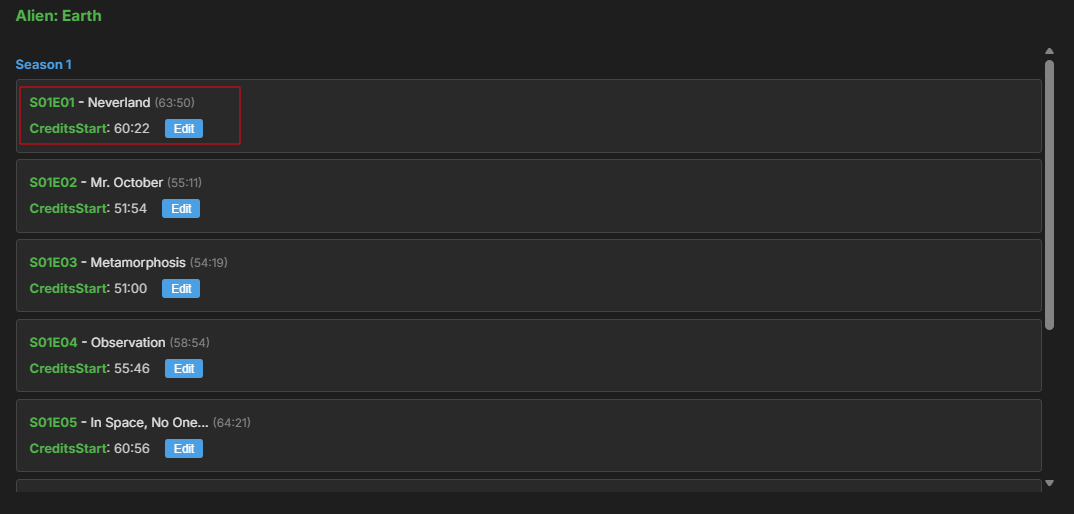Click the Metamorphosis episode name
Viewport: 1074px width, 514px height.
tap(138, 263)
